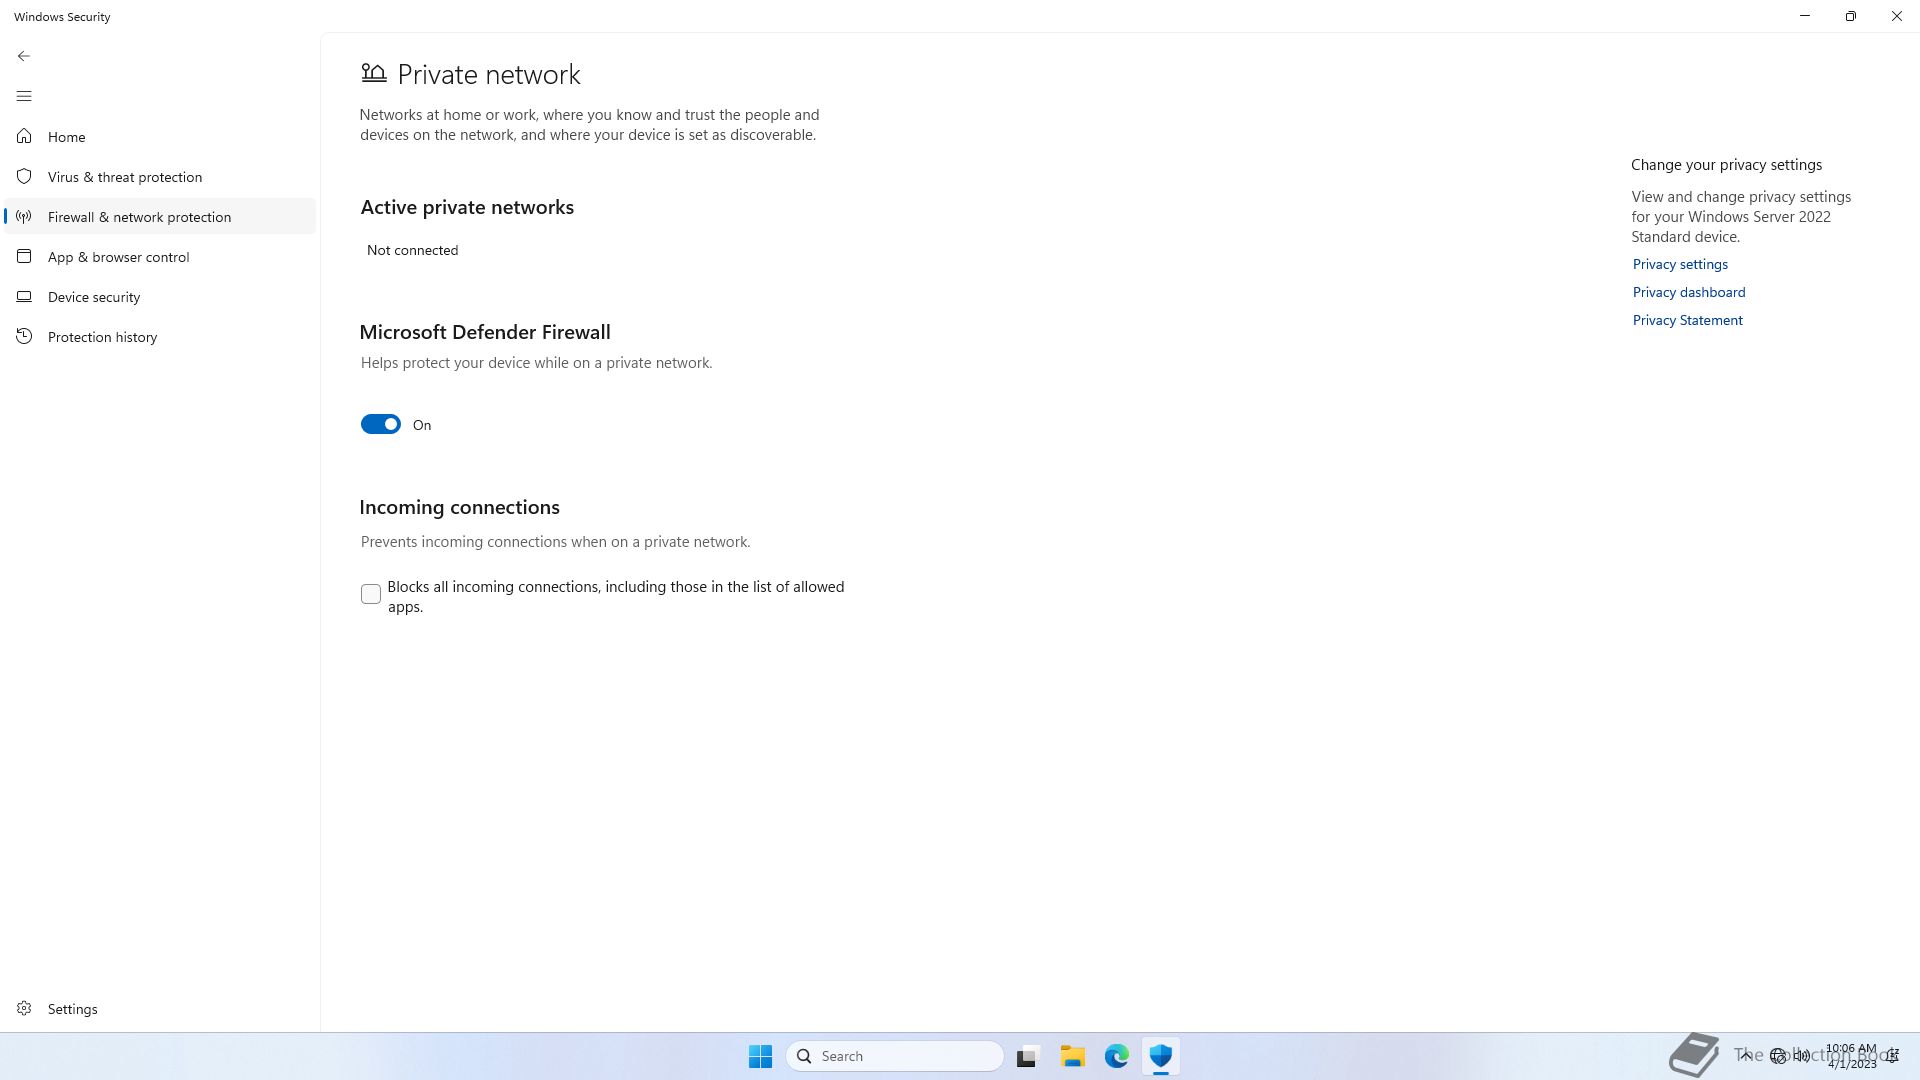This screenshot has width=1920, height=1080.
Task: Go to Device security
Action: click(160, 296)
